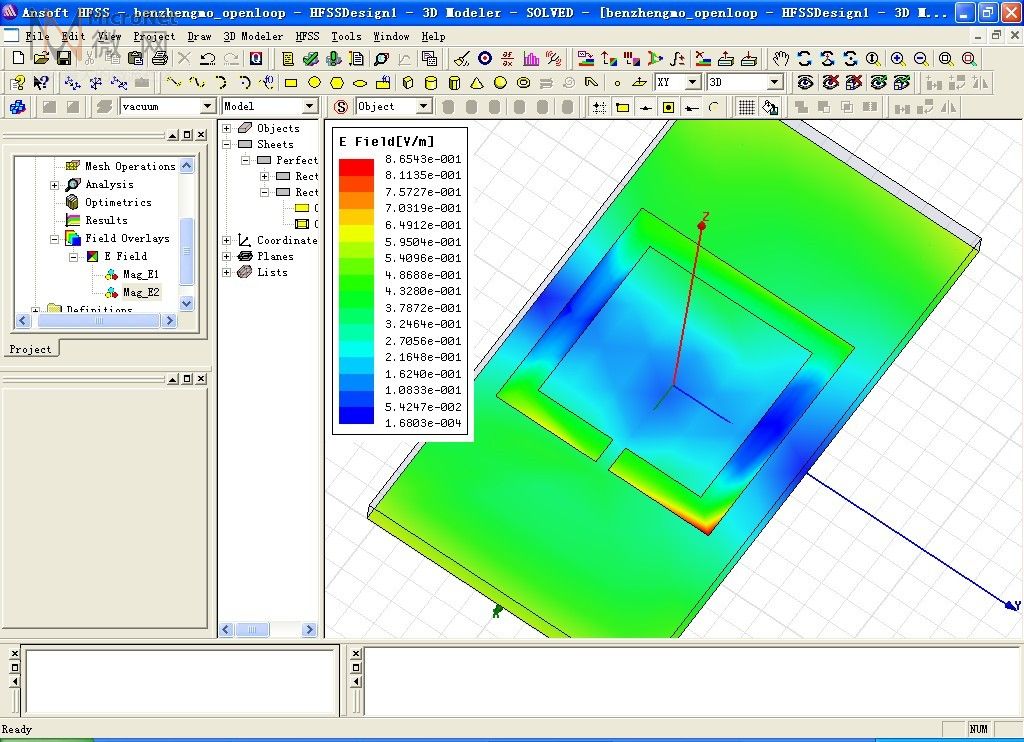Select Optimetrics in project tree
This screenshot has height=742, width=1024.
point(118,202)
